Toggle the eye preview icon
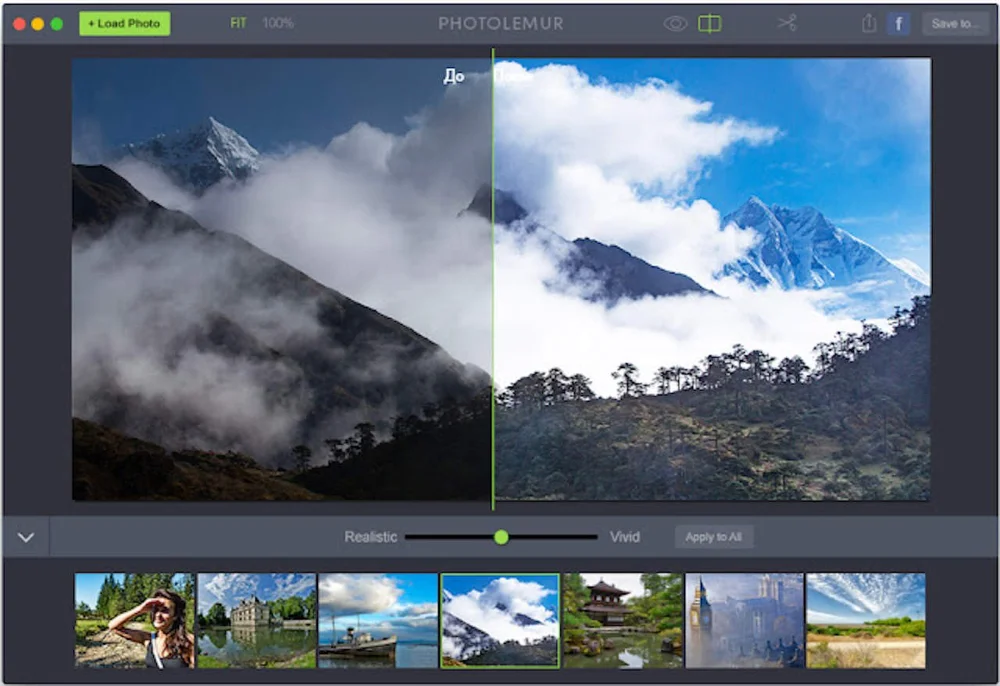Screen dimensions: 1000x686 (675, 24)
